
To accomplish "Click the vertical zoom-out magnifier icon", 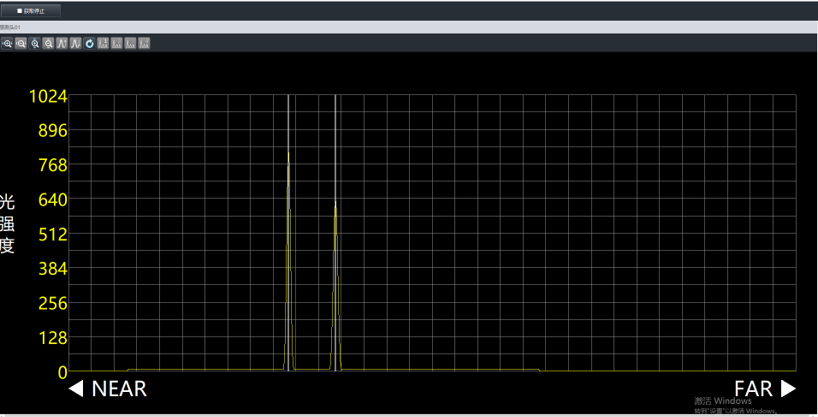I will tap(48, 44).
